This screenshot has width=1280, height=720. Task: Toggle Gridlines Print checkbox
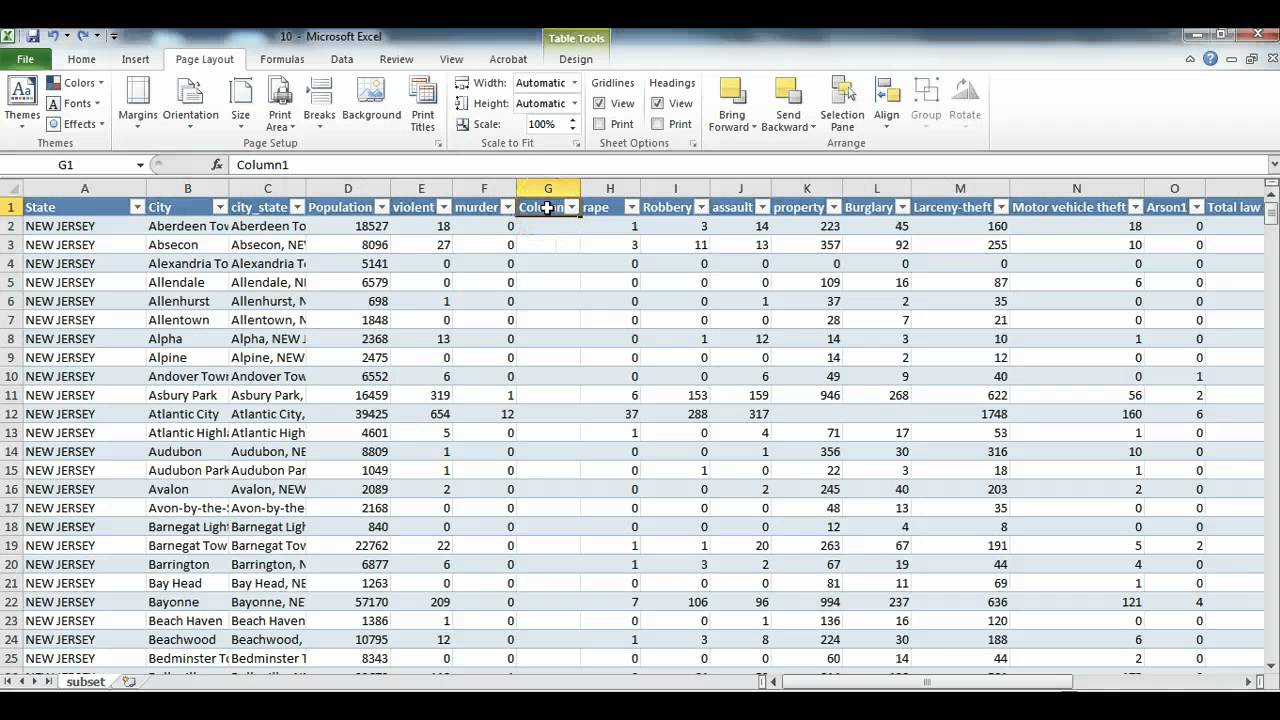599,124
